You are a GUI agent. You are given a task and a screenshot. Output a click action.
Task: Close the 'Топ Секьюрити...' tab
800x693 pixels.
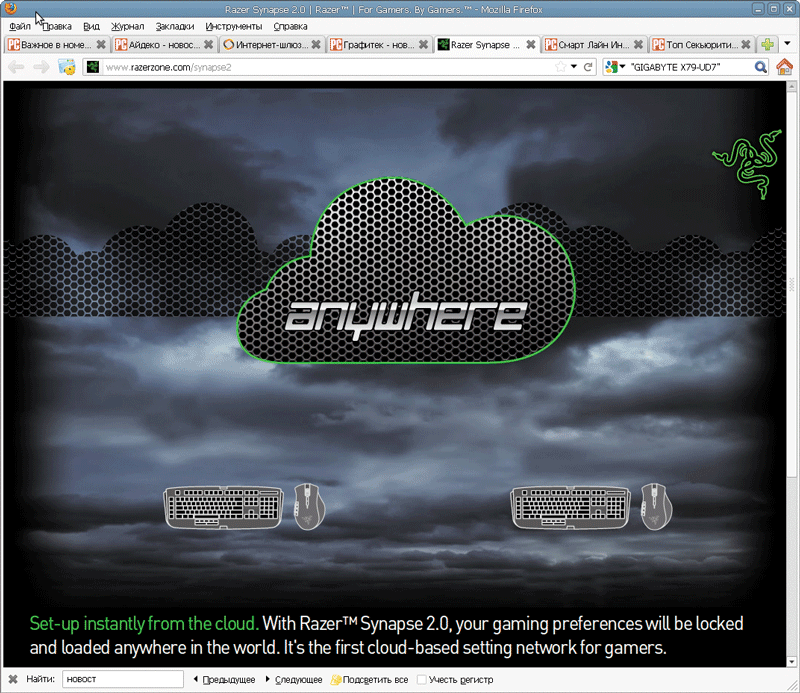(x=745, y=45)
